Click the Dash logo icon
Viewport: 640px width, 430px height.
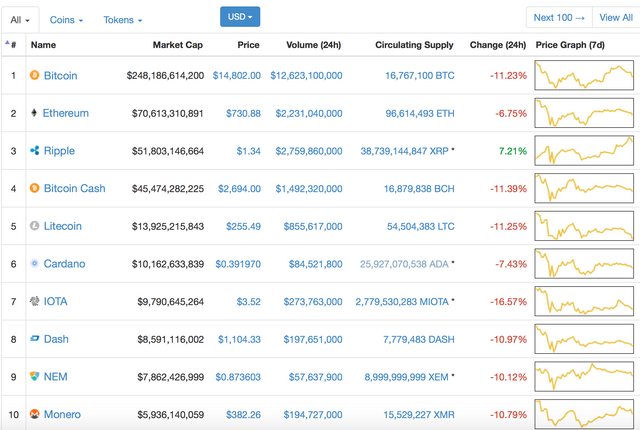pos(35,339)
